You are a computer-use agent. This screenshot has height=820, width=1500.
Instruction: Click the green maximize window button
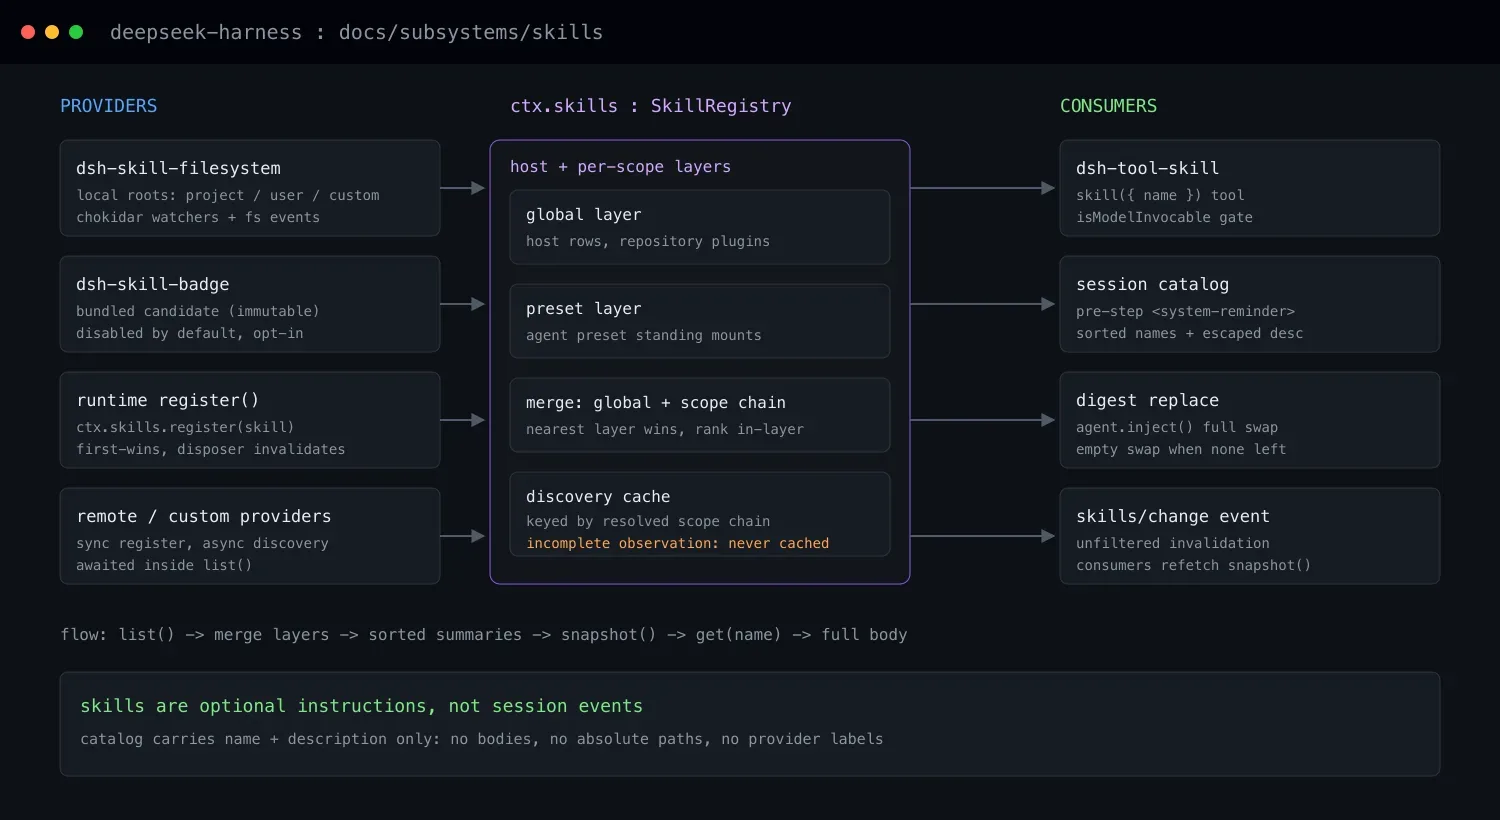(76, 32)
